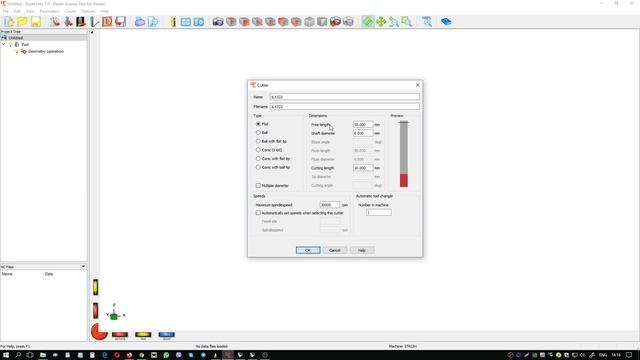Image resolution: width=640 pixels, height=360 pixels.
Task: Collapse the Part node in Project Tree
Action: (x=4, y=44)
